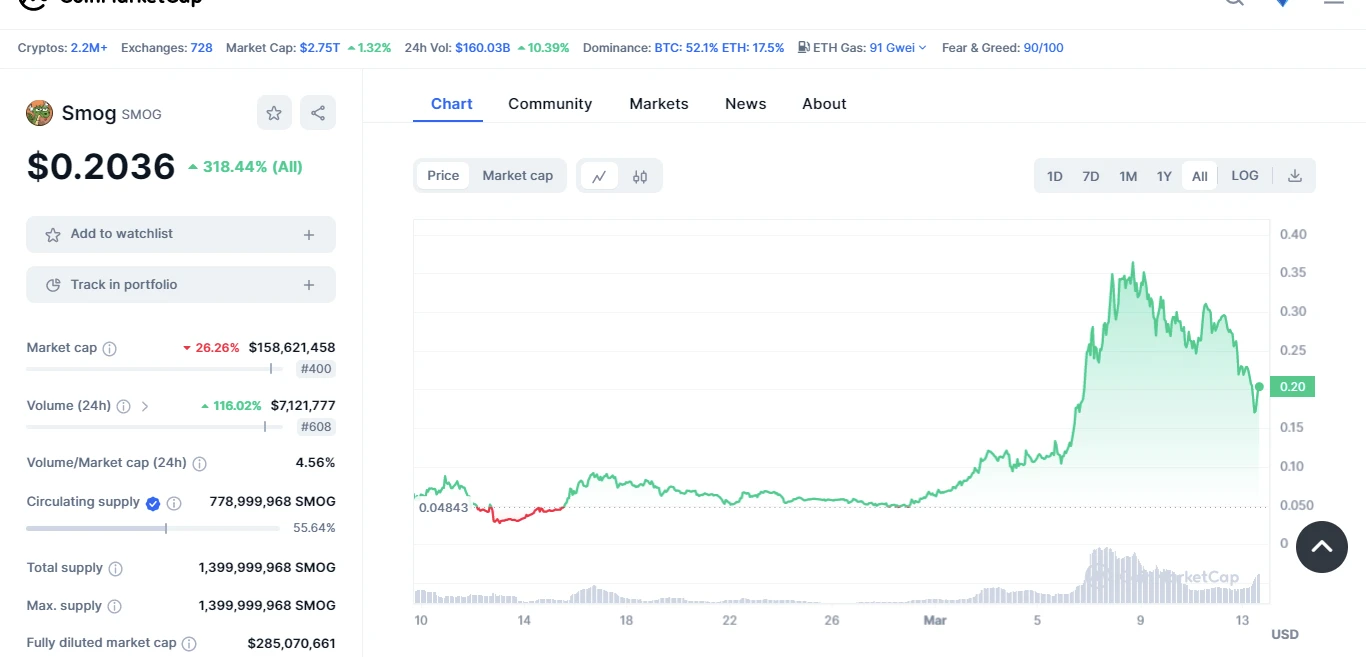This screenshot has height=657, width=1366.
Task: Open Circulating supply info icon
Action: coord(174,503)
